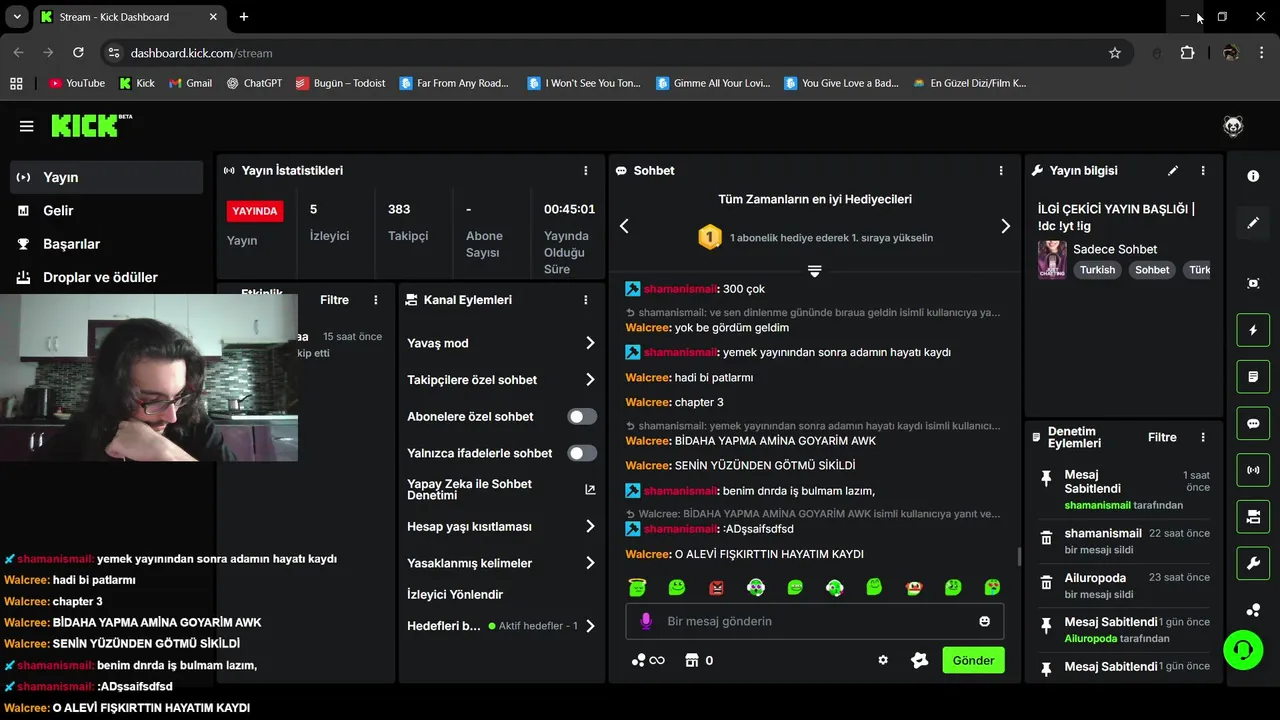1280x720 pixels.
Task: Toggle Yalnızca ifadelerle sohbet switch
Action: [x=582, y=453]
